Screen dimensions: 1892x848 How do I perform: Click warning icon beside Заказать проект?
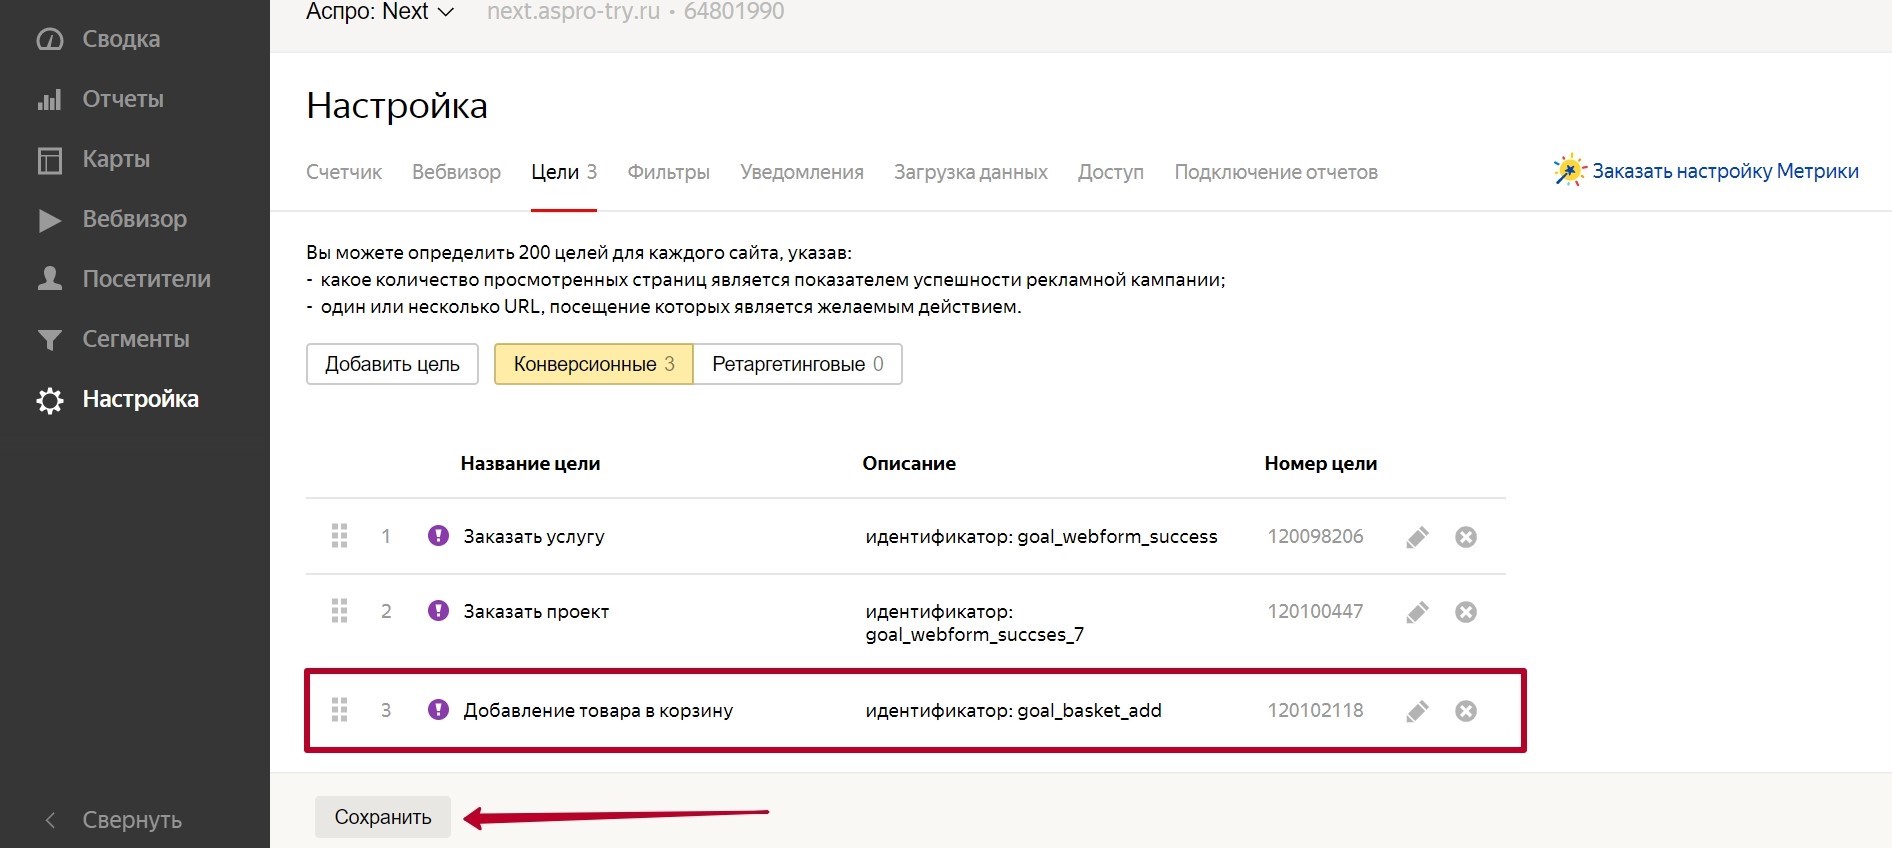[438, 610]
